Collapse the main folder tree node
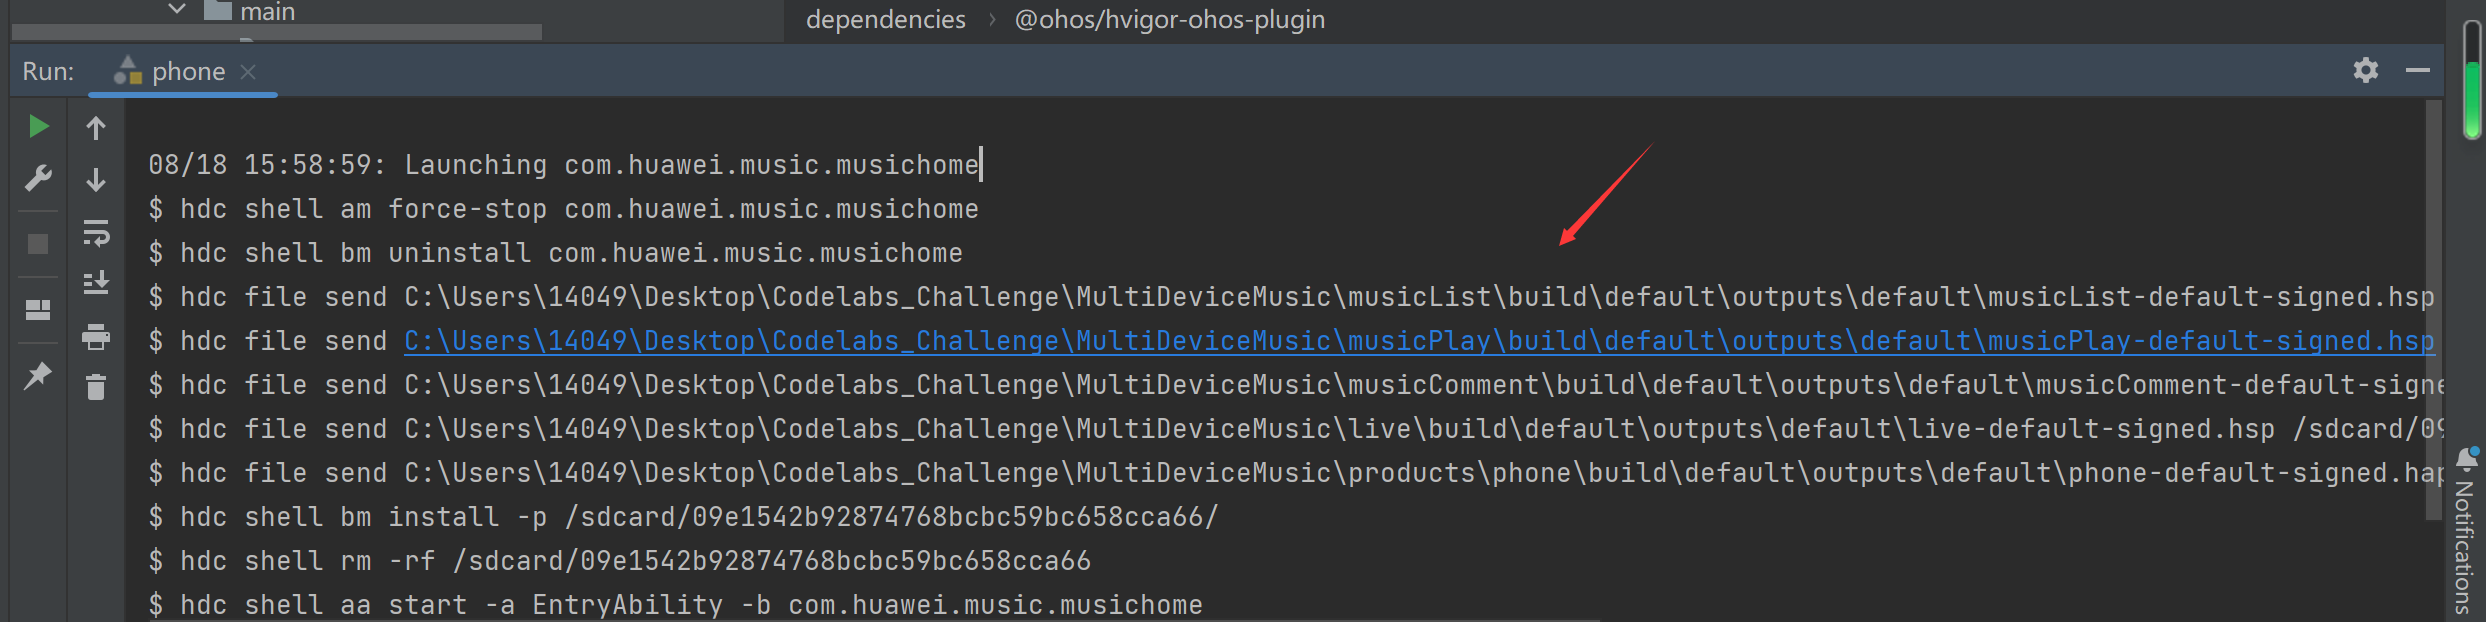The image size is (2486, 622). pyautogui.click(x=177, y=10)
